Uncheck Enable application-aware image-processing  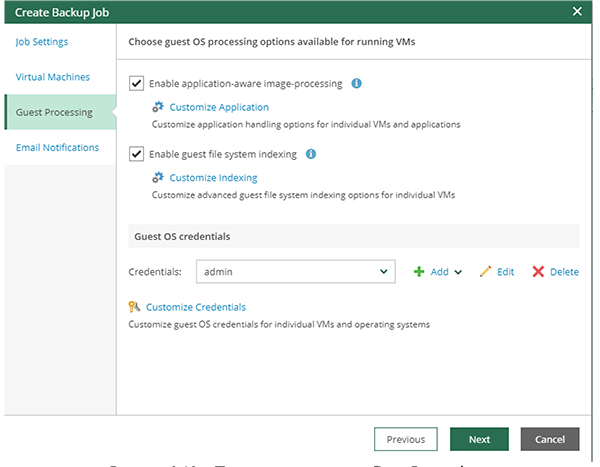pyautogui.click(x=137, y=84)
